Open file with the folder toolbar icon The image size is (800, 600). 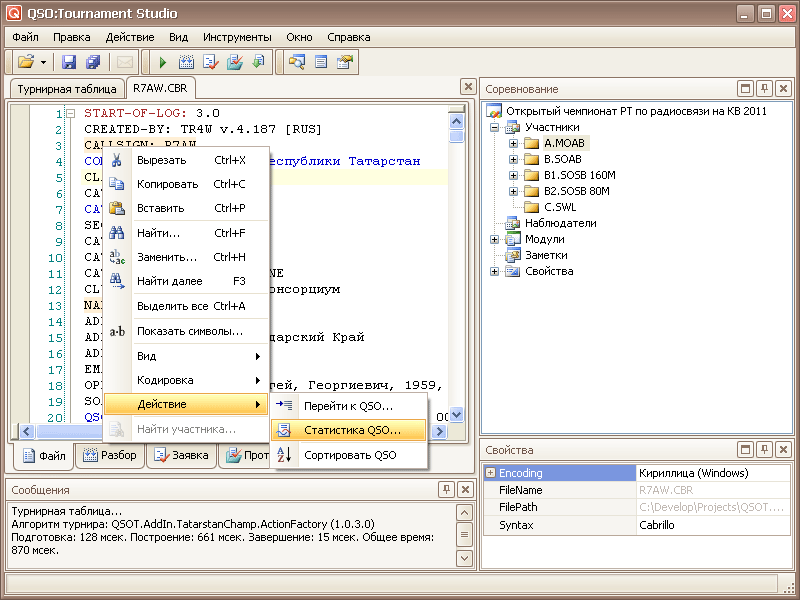[x=26, y=62]
